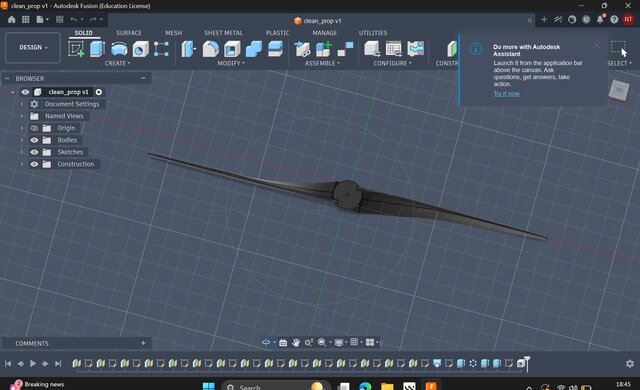Screen dimensions: 640x390
Task: Expand the Named Views node
Action: (x=22, y=116)
